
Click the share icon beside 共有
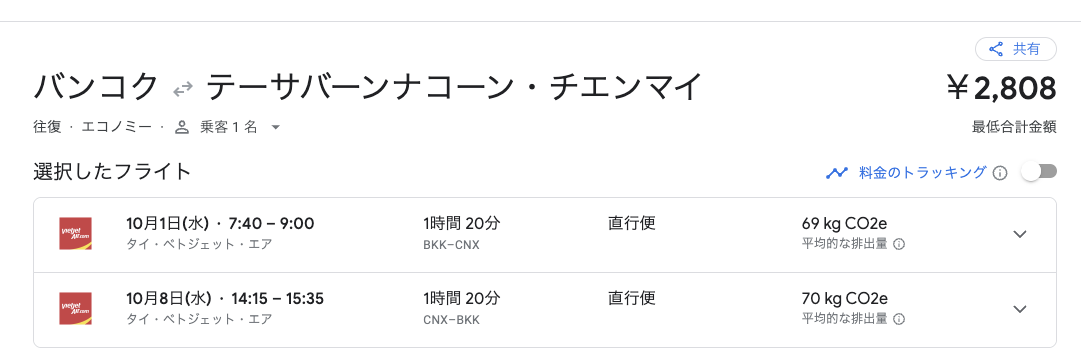tap(996, 49)
